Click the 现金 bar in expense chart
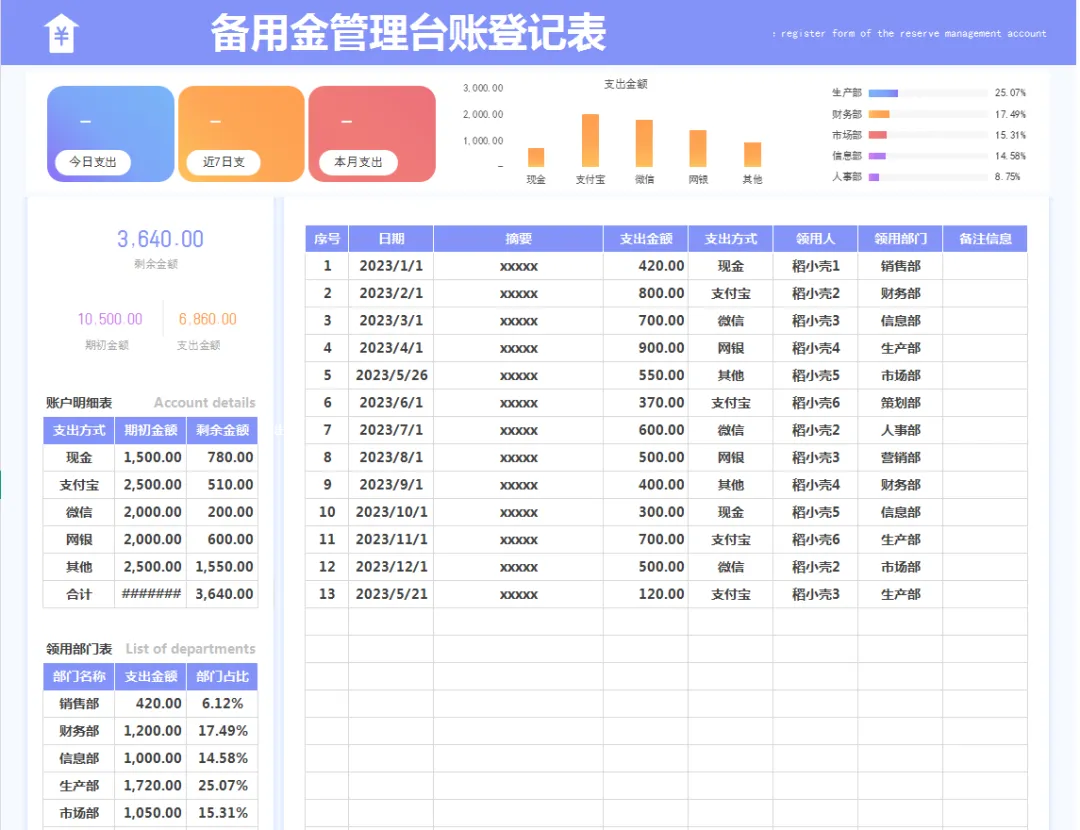1080x830 pixels. 536,157
